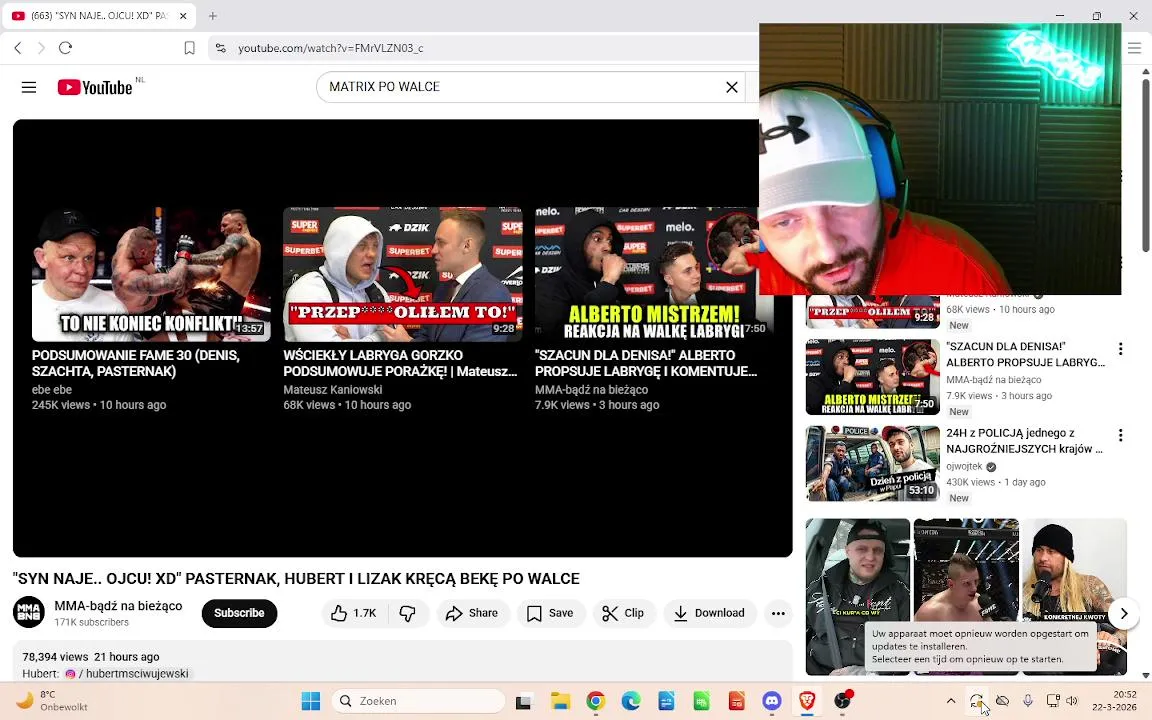Open hubertmsciwujewski Instagram link in description
Image resolution: width=1152 pixels, height=720 pixels.
[x=127, y=673]
